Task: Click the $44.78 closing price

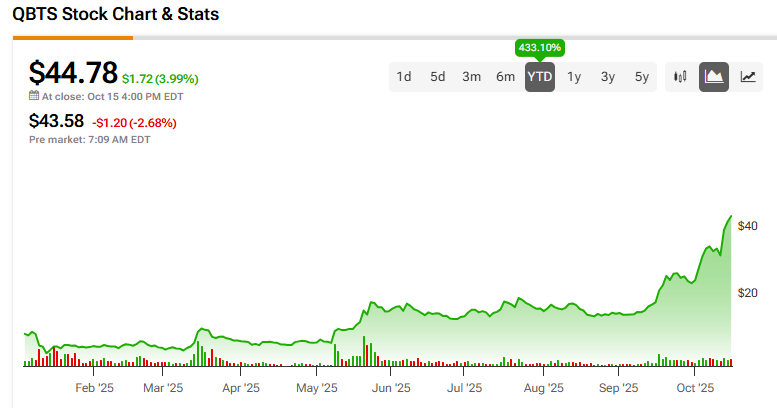Action: 72,73
